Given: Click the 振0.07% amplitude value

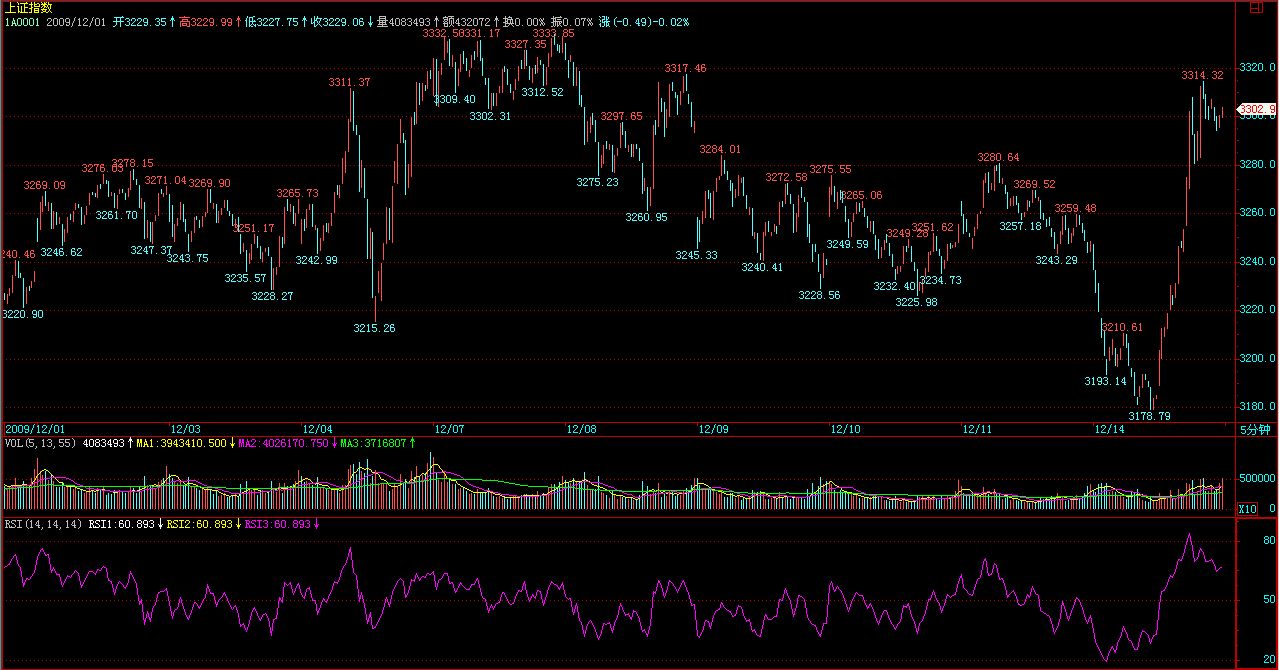Looking at the screenshot, I should 572,21.
